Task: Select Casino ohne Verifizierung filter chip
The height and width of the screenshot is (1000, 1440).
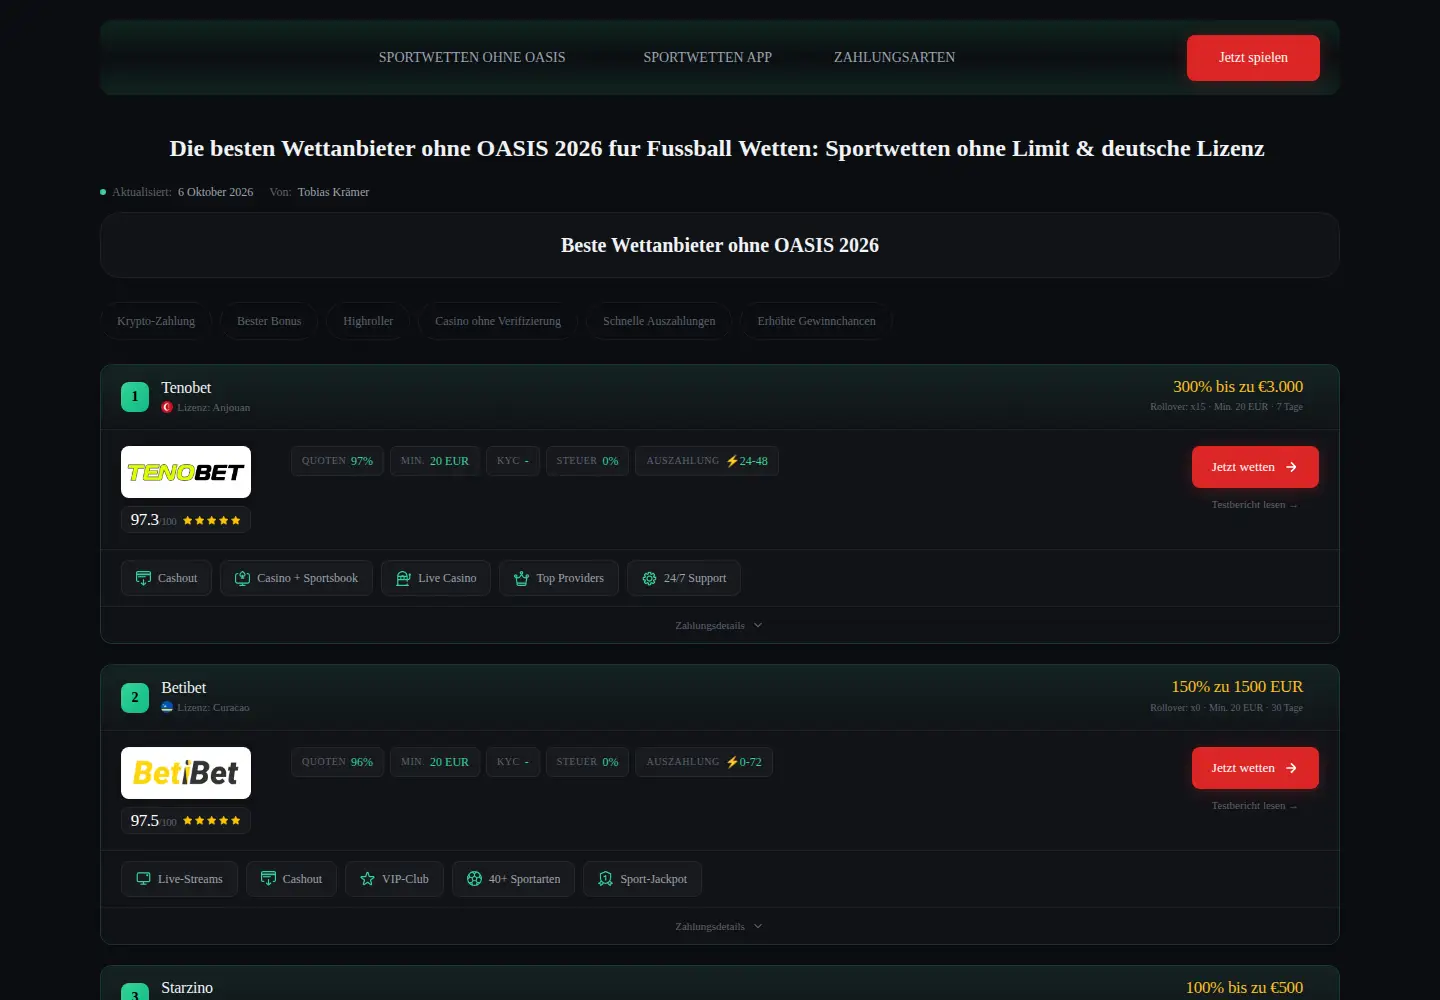Action: (x=498, y=321)
